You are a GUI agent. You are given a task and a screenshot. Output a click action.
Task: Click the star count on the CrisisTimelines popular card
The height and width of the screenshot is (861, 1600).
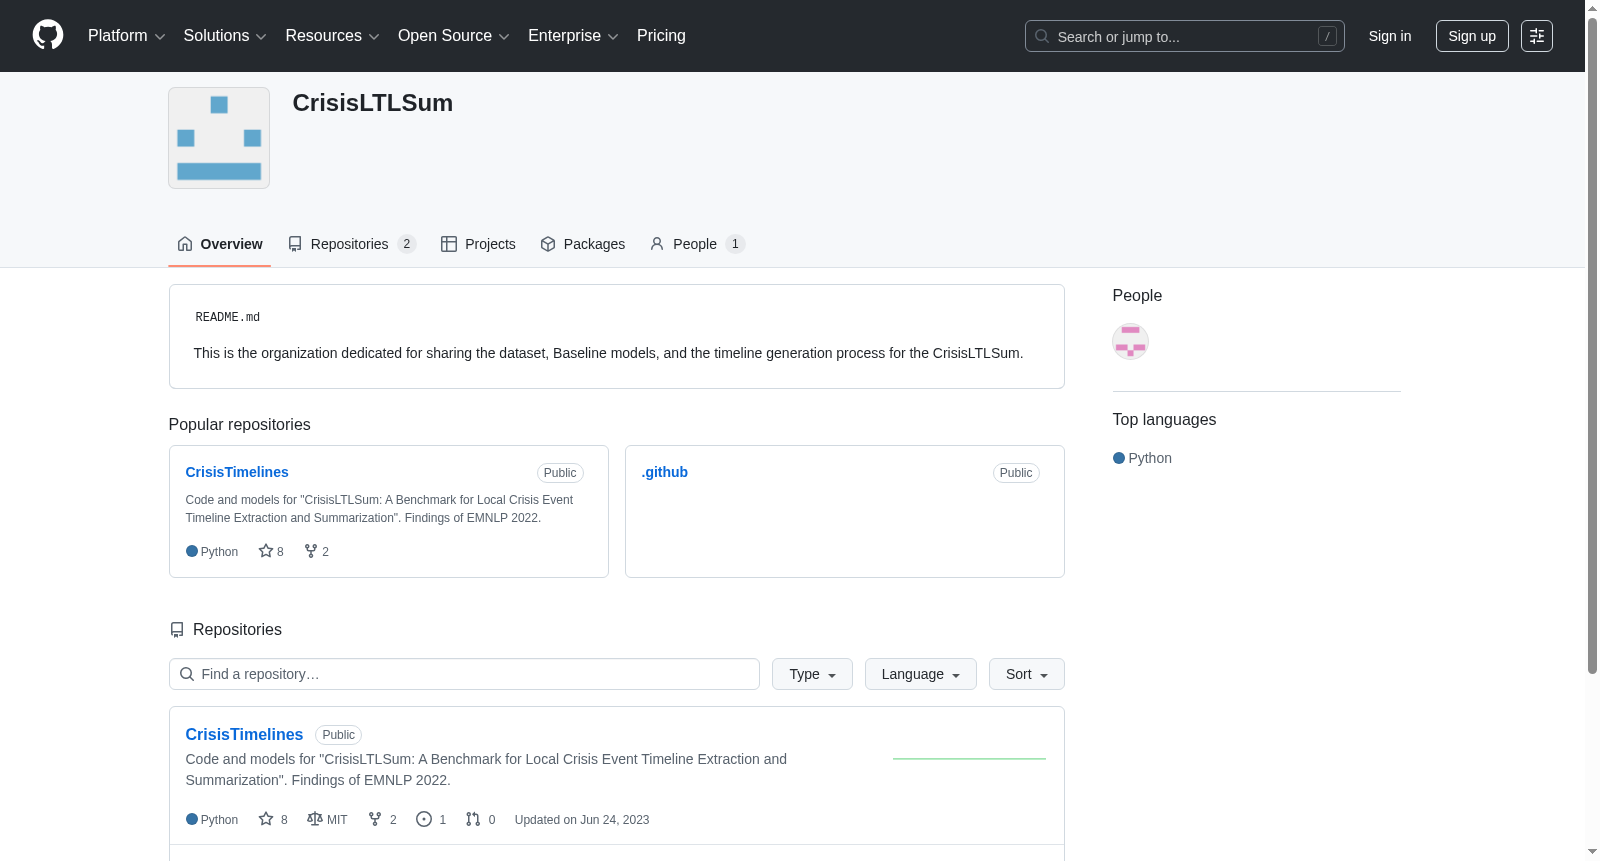pos(271,552)
